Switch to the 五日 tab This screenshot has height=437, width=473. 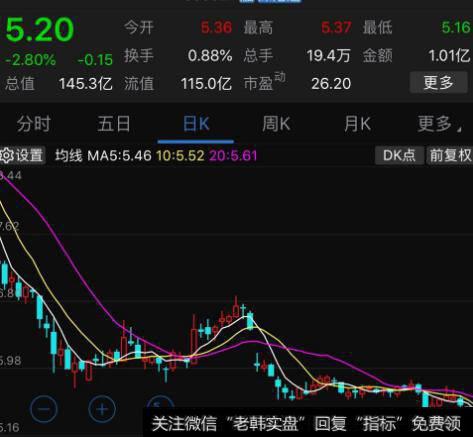[114, 124]
